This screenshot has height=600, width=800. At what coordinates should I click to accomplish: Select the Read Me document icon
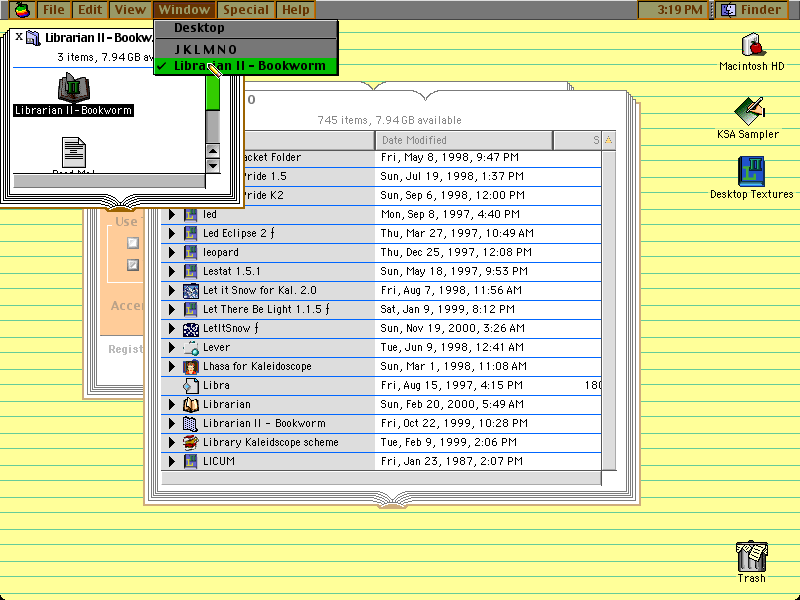coord(73,153)
